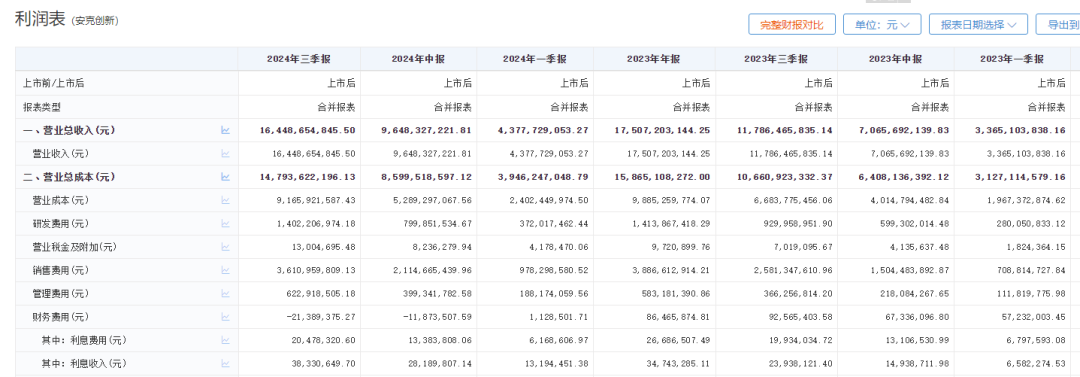Open trend chart icon for 营业收入 row
The height and width of the screenshot is (377, 1080).
225,153
